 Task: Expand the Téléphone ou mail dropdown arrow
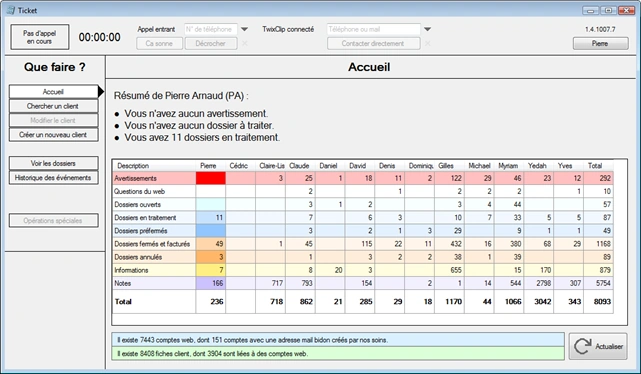click(x=427, y=29)
